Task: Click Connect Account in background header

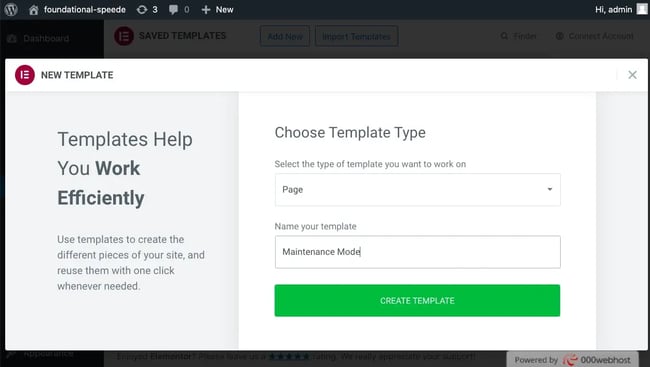Action: pos(594,36)
